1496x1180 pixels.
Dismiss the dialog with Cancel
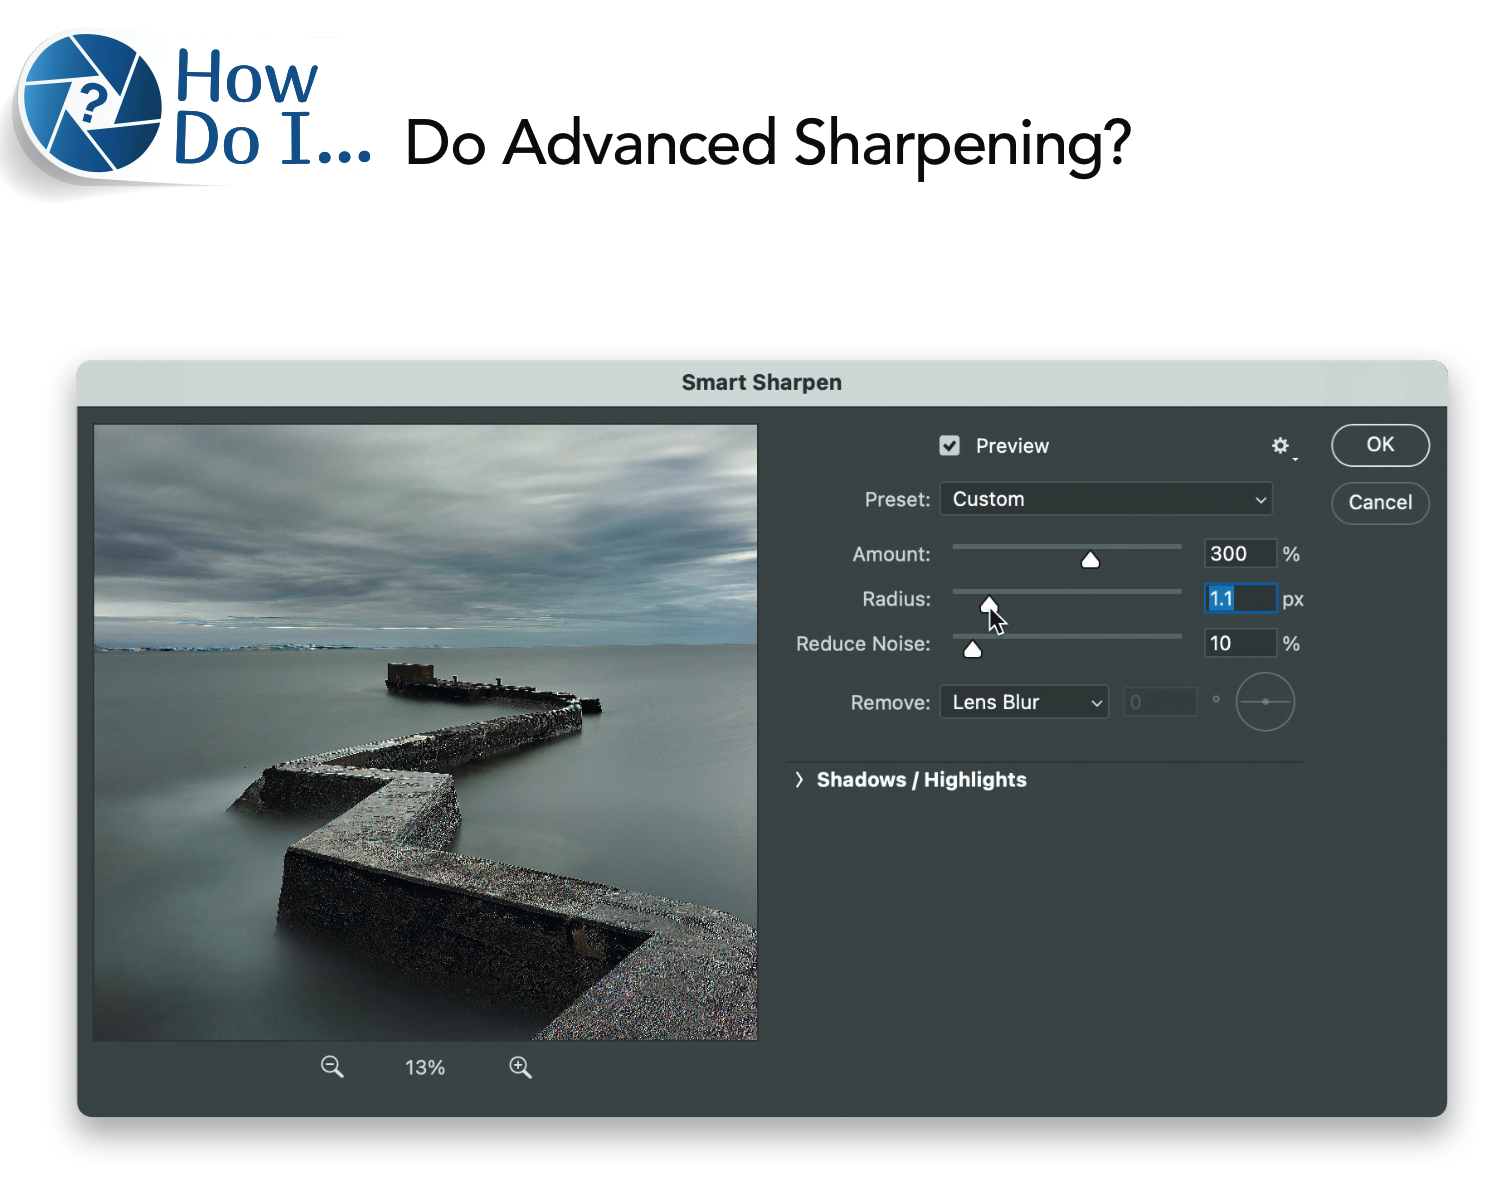(1380, 503)
